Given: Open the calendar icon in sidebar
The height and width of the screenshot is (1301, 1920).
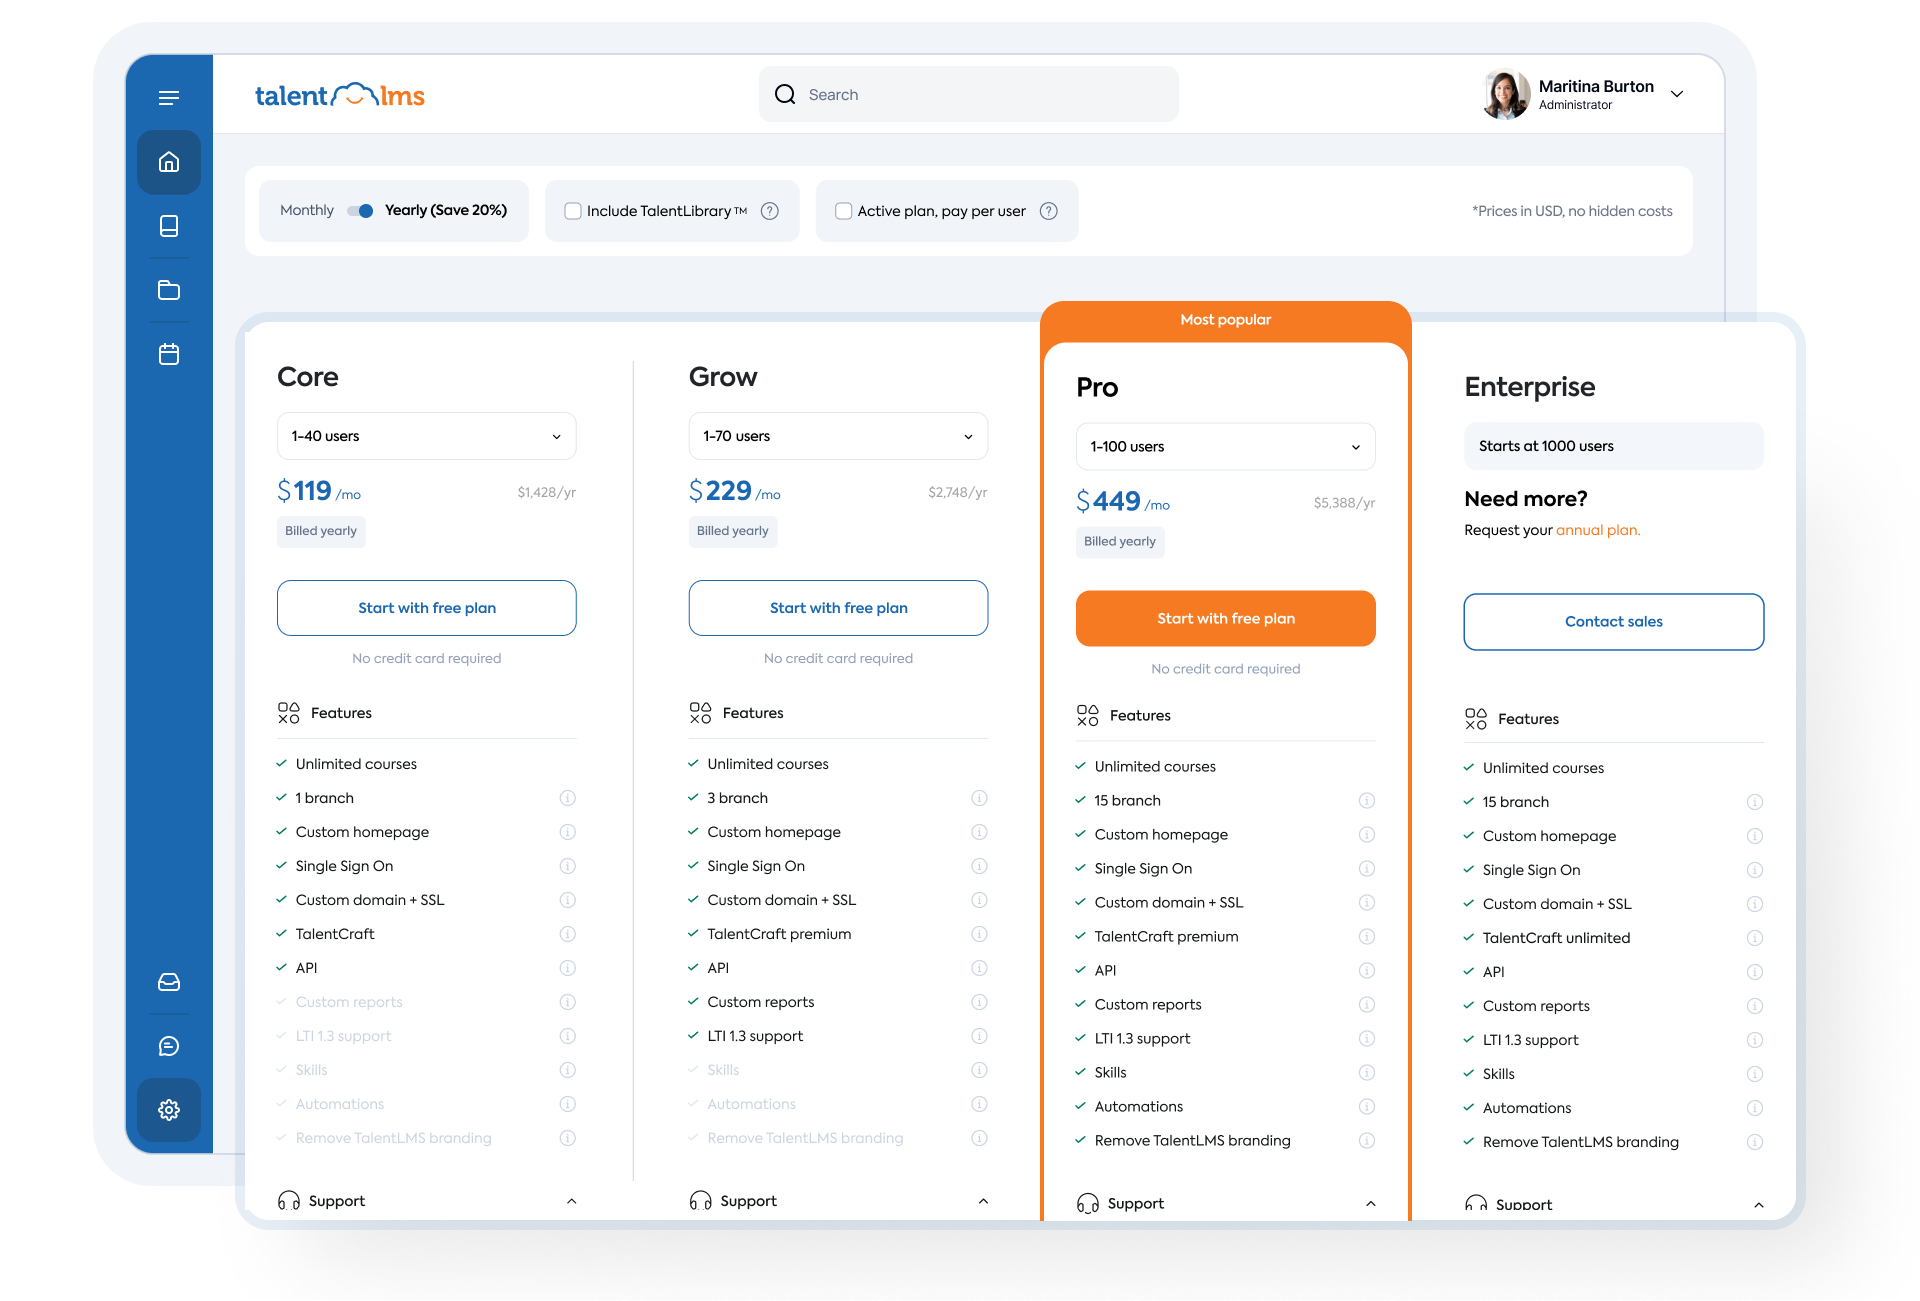Looking at the screenshot, I should pos(169,354).
